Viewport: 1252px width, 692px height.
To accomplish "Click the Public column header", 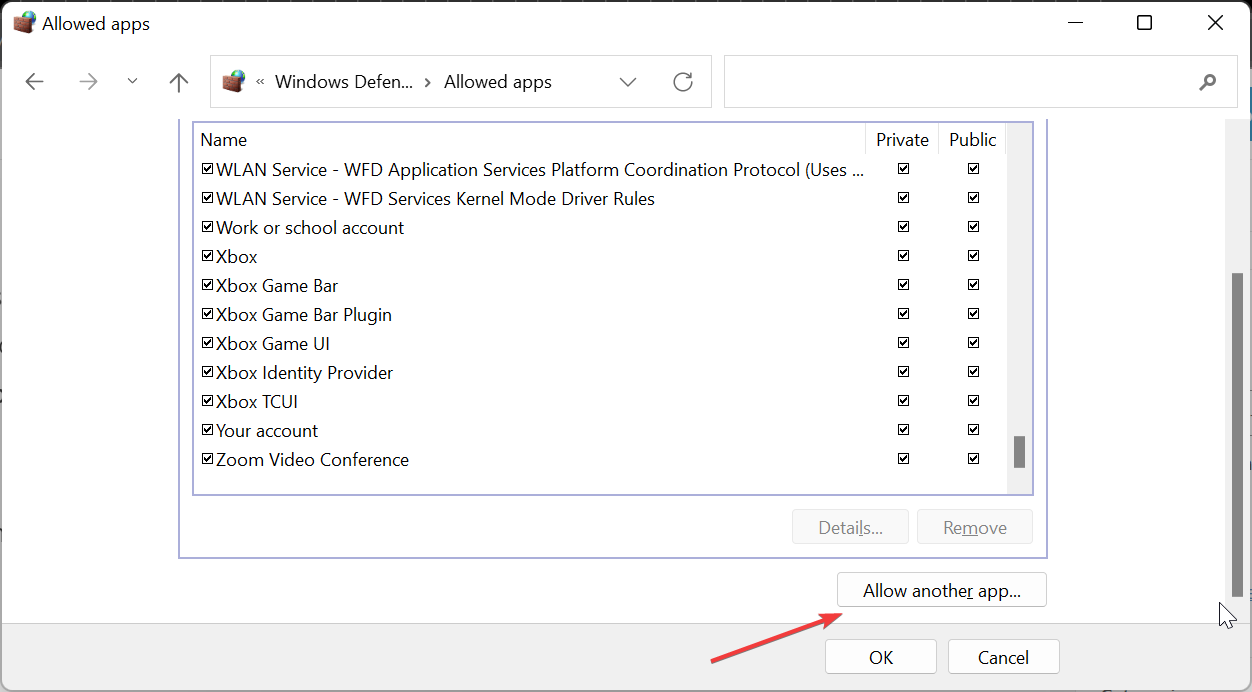I will [x=973, y=140].
